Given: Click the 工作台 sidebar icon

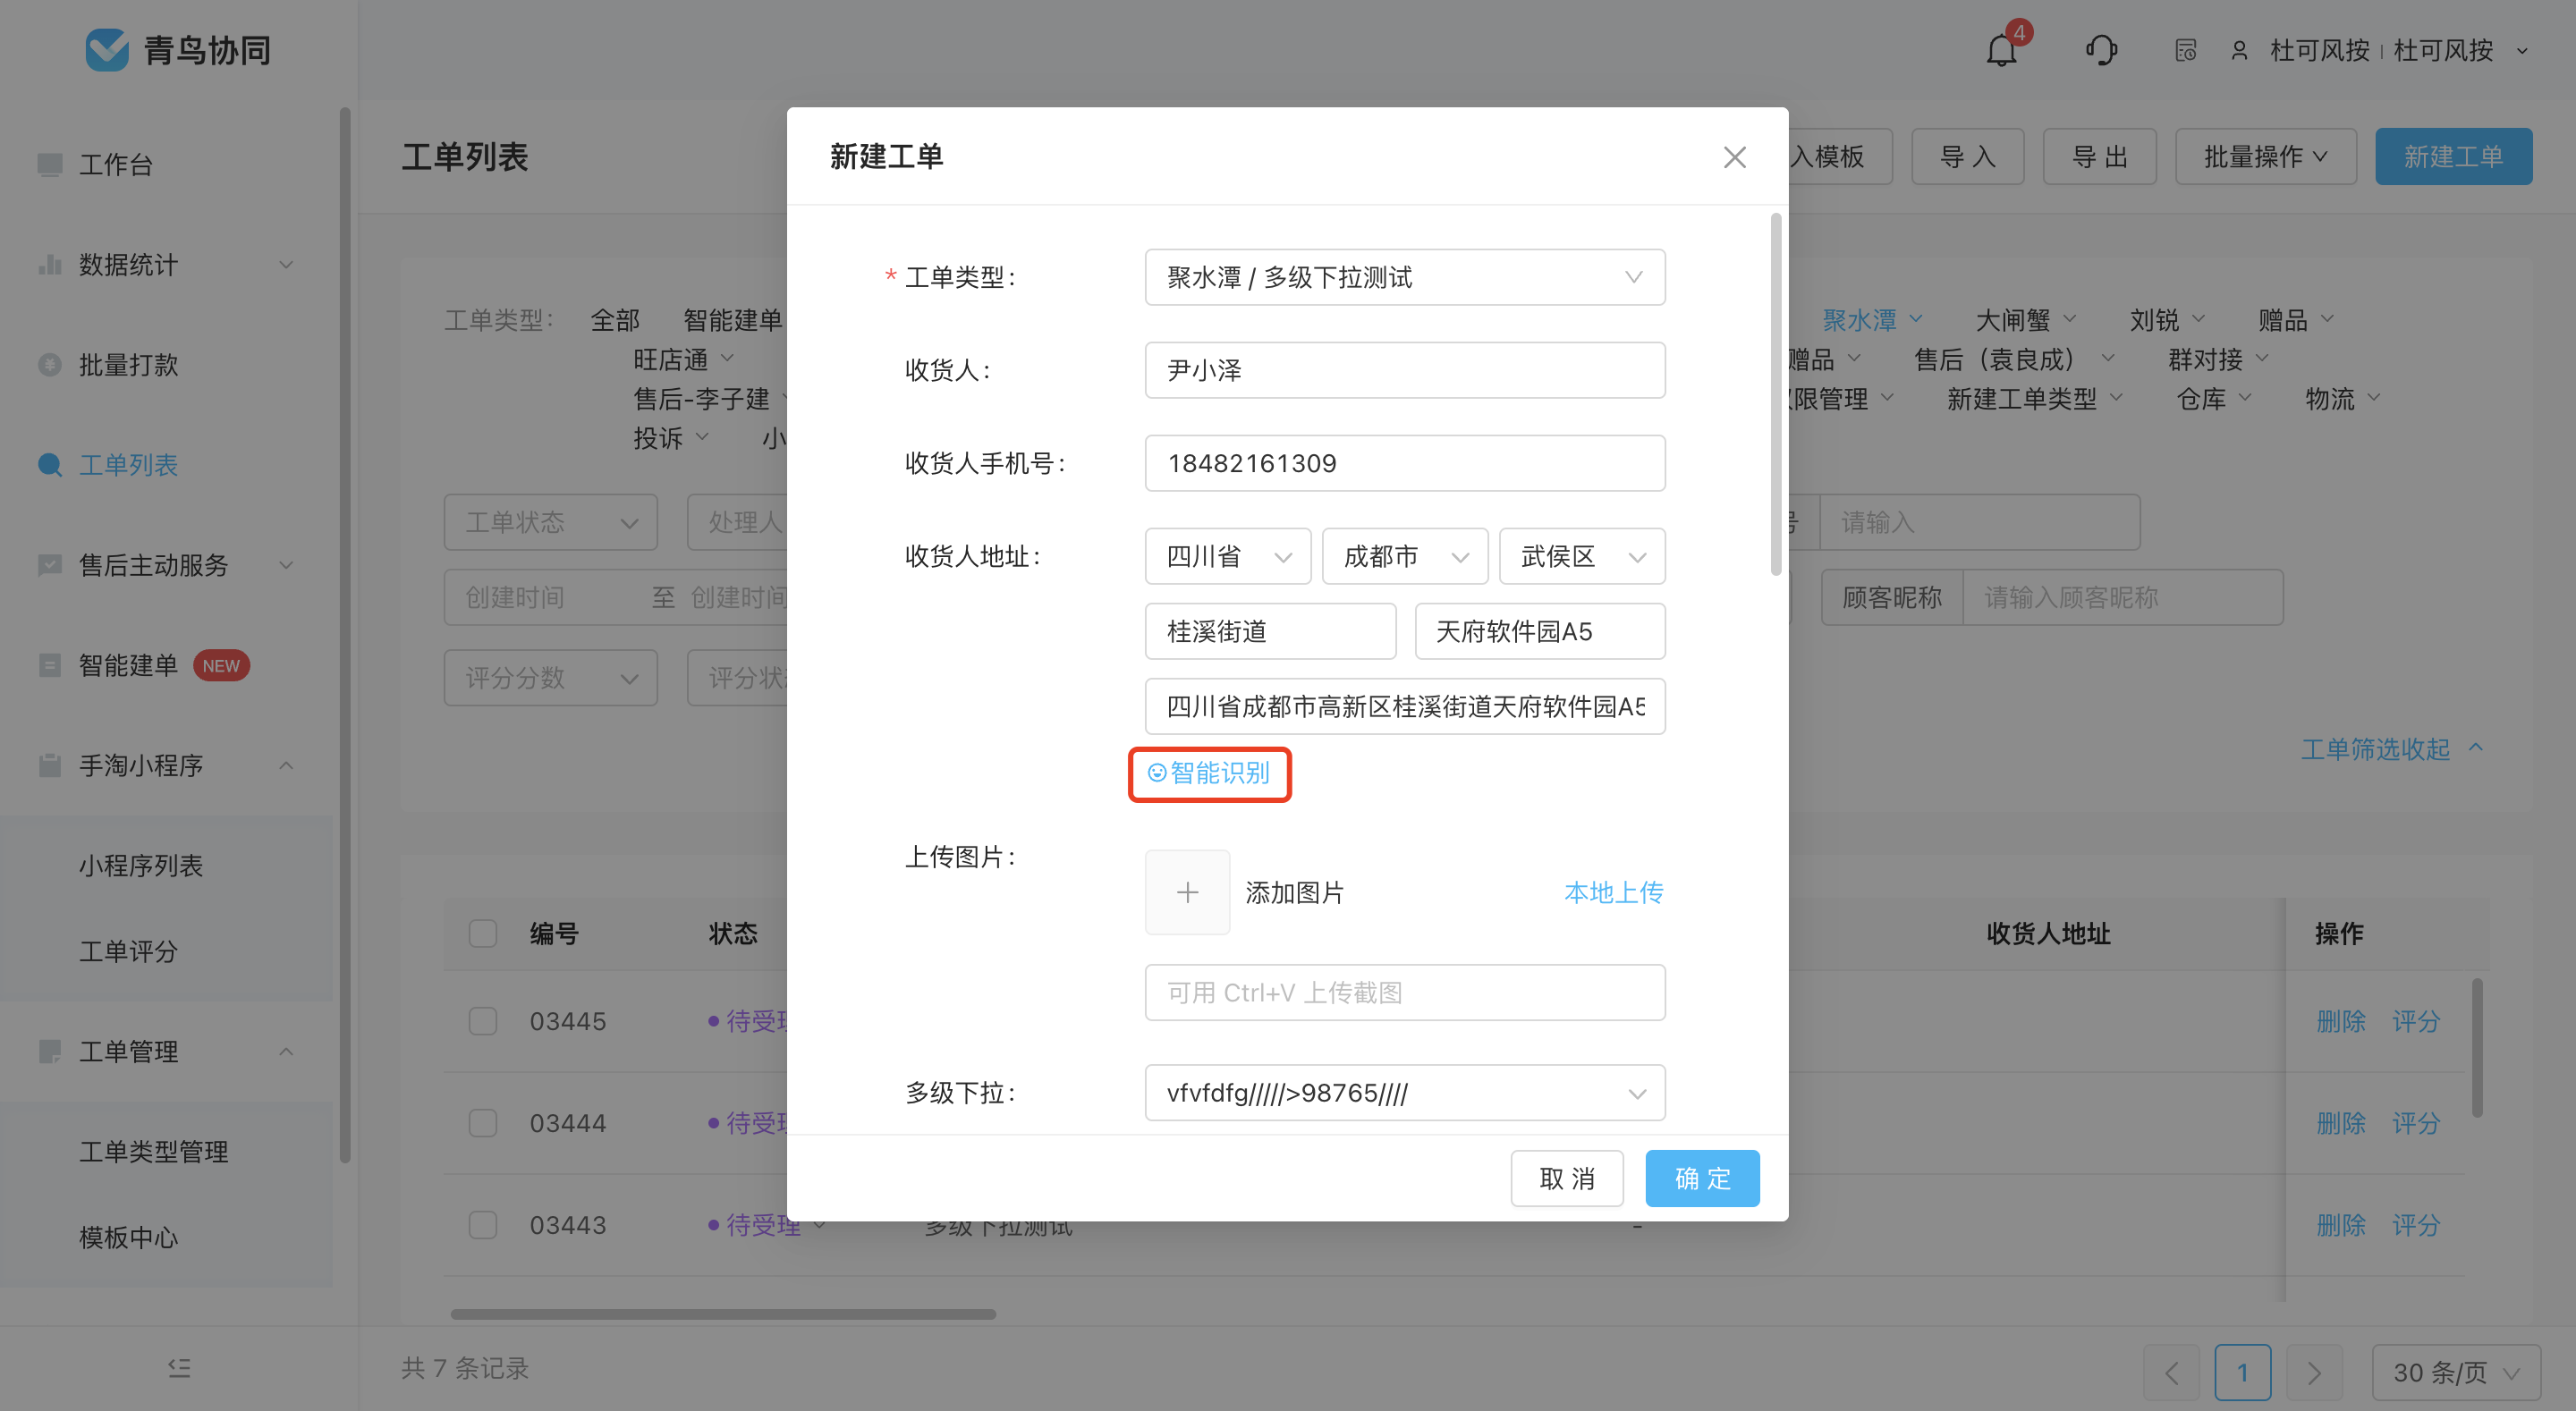Looking at the screenshot, I should (49, 164).
